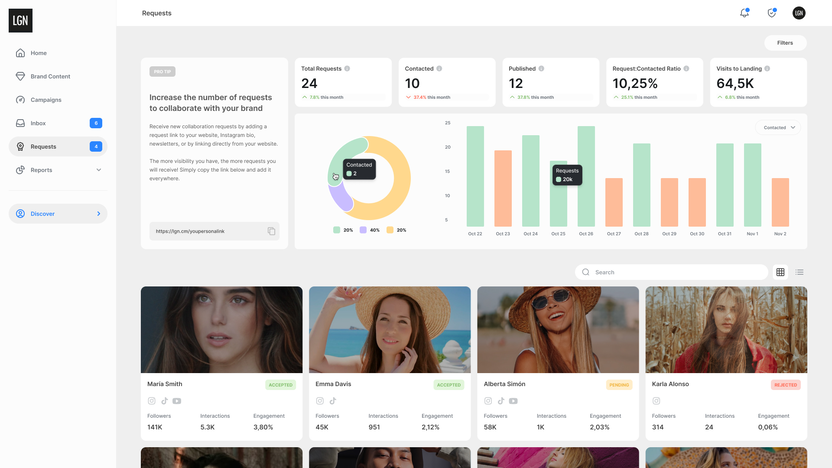832x468 pixels.
Task: Click the Filters button
Action: [x=785, y=43]
